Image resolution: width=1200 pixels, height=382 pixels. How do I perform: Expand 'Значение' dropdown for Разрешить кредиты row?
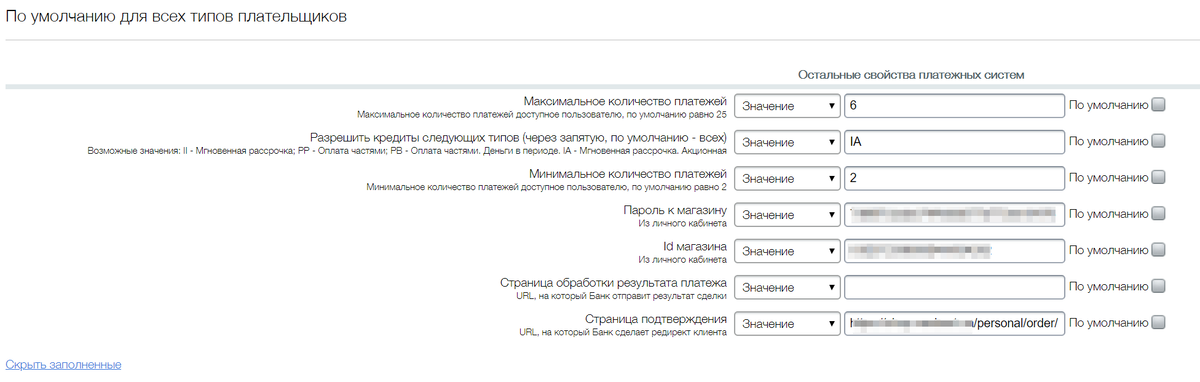(x=787, y=142)
